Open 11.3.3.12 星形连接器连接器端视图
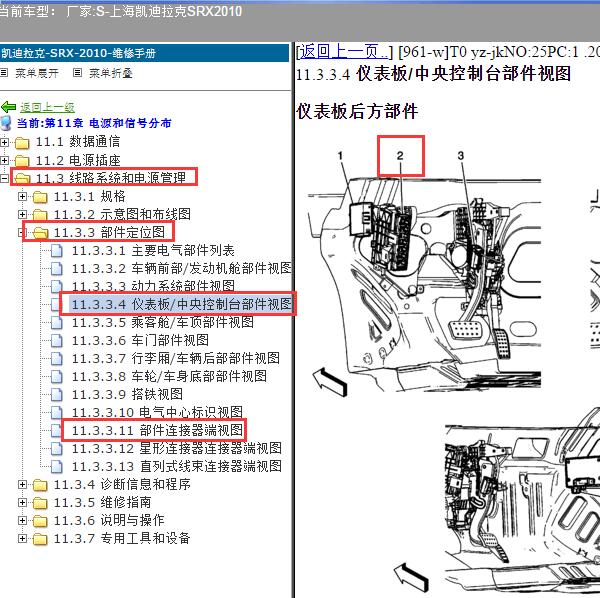The width and height of the screenshot is (600, 598). (177, 448)
